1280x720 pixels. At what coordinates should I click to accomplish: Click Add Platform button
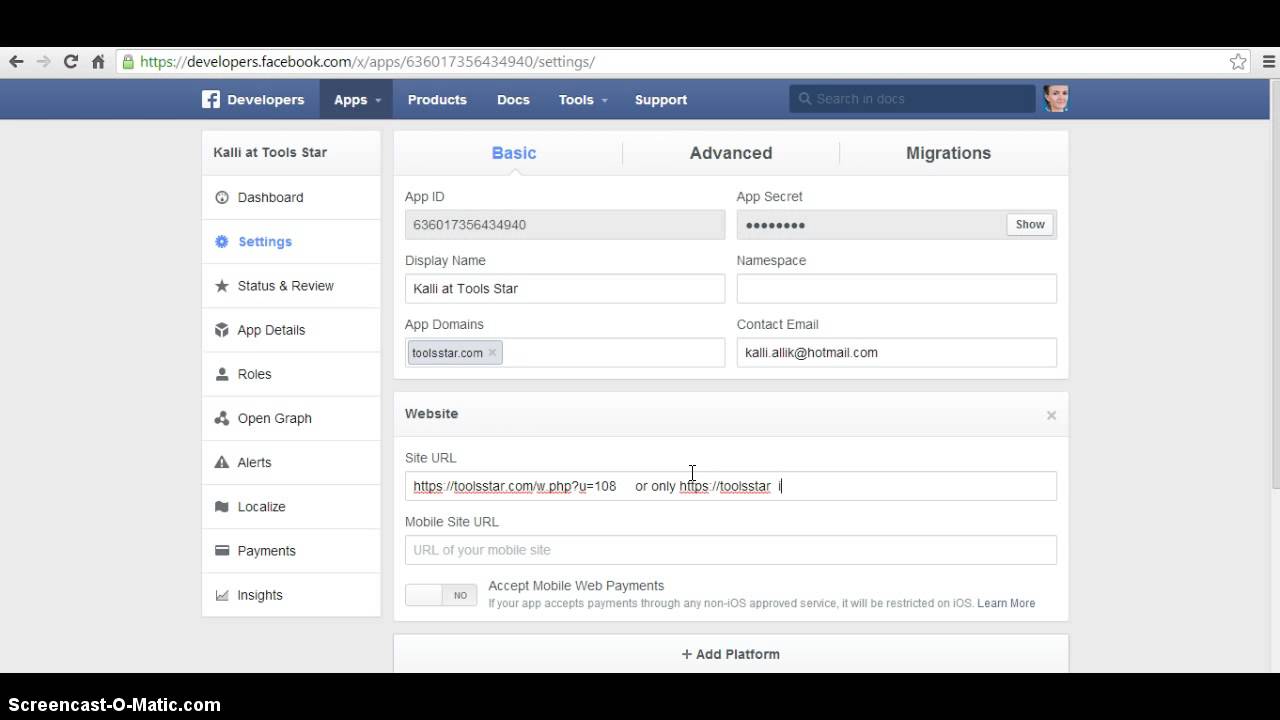click(x=731, y=654)
